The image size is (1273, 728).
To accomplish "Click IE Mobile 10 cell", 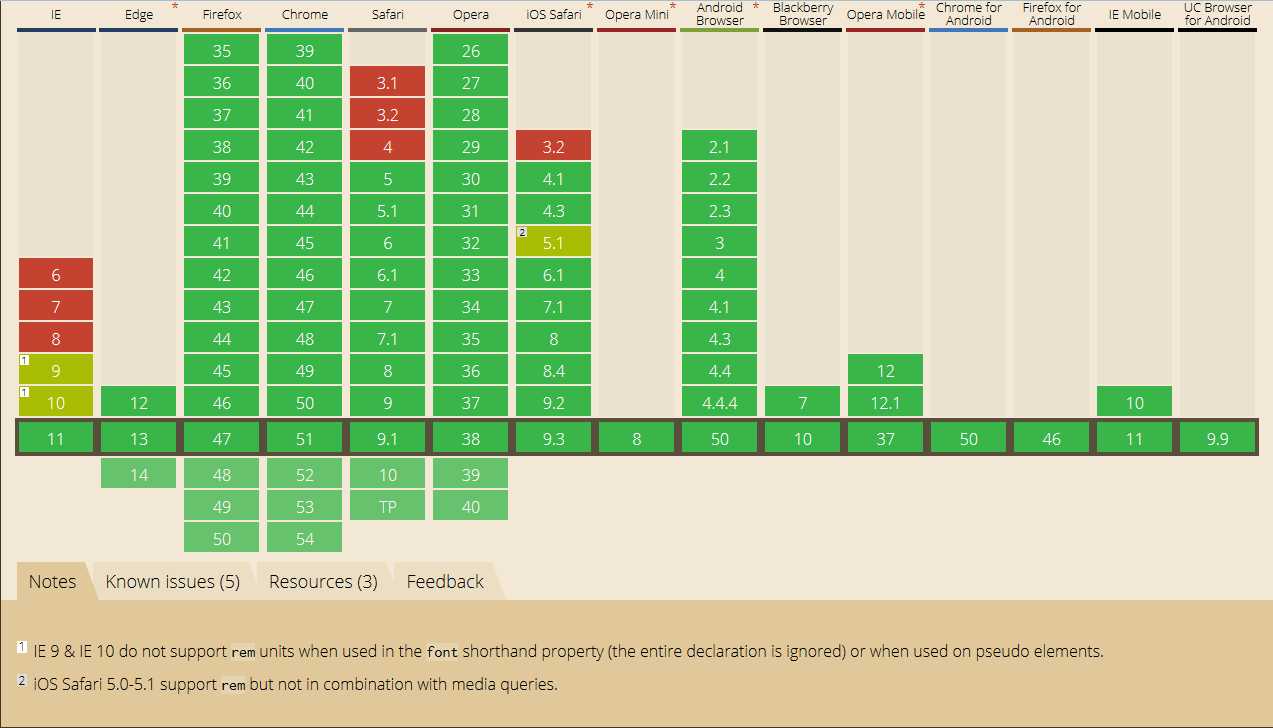I will tap(1135, 403).
